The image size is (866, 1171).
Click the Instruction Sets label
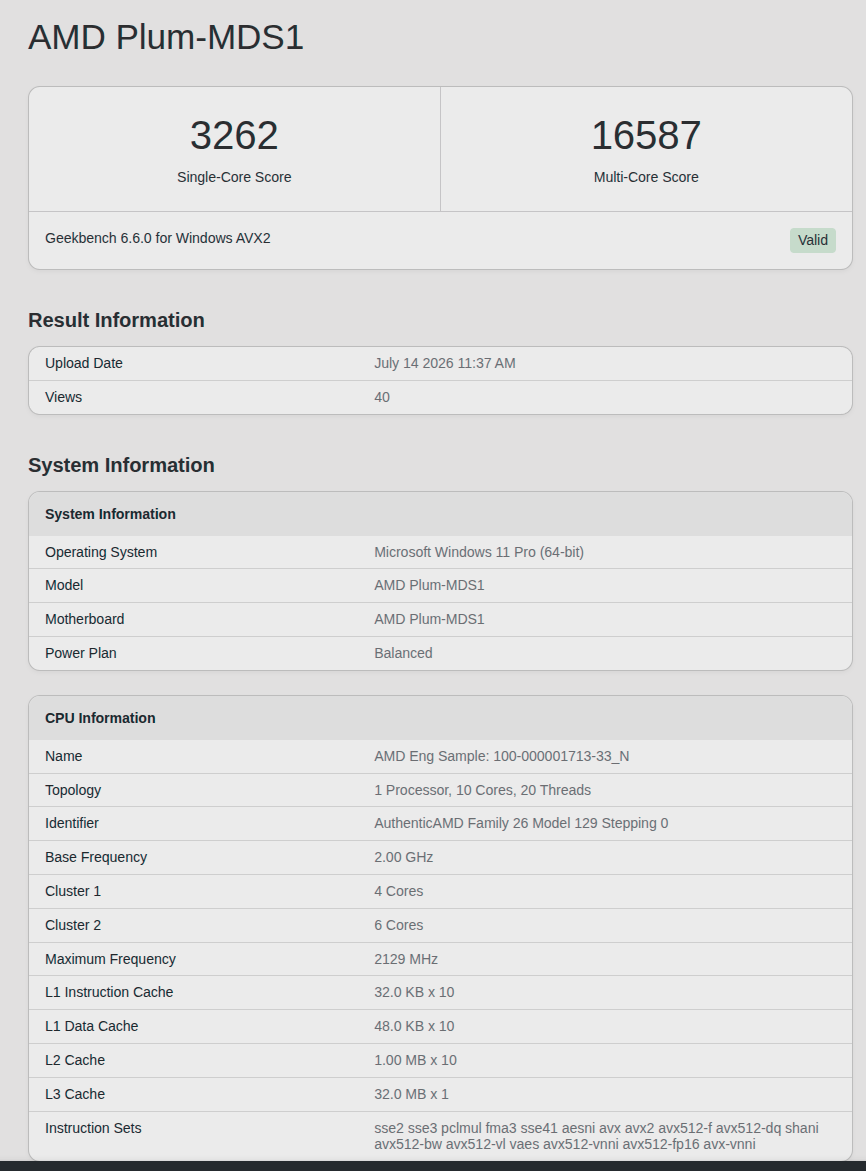click(93, 1128)
